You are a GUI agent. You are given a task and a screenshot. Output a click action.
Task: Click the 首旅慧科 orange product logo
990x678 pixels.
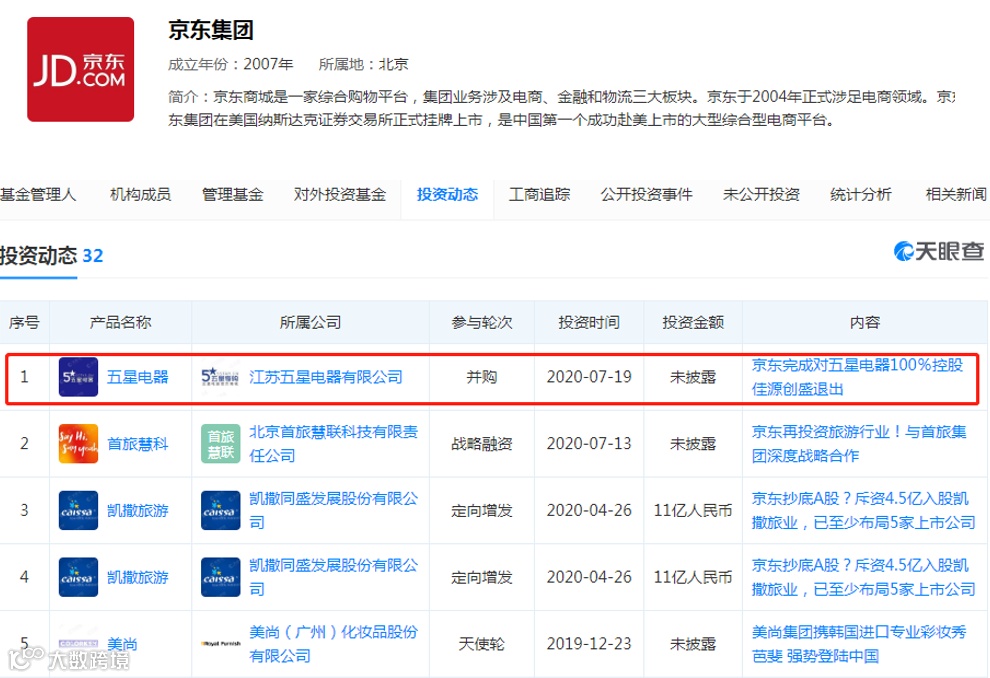78,444
